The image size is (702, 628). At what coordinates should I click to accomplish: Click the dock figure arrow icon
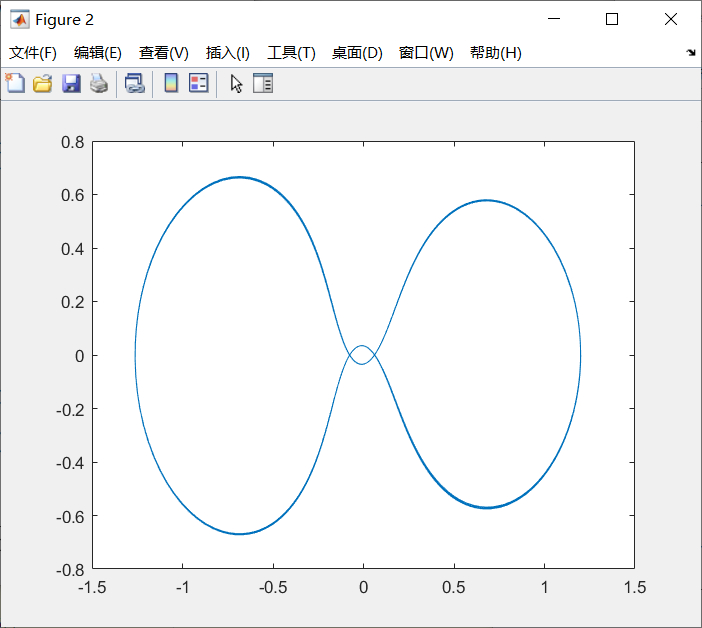tap(691, 53)
